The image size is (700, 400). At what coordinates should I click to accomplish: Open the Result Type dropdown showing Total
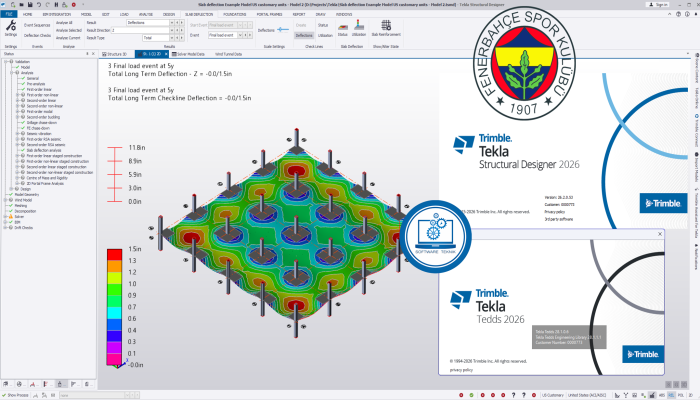[172, 38]
